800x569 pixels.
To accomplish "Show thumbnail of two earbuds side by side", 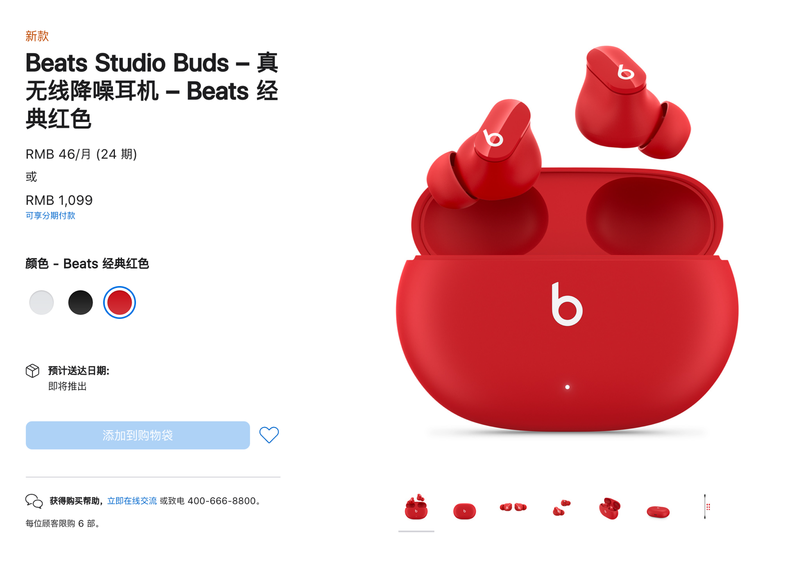I will point(513,507).
